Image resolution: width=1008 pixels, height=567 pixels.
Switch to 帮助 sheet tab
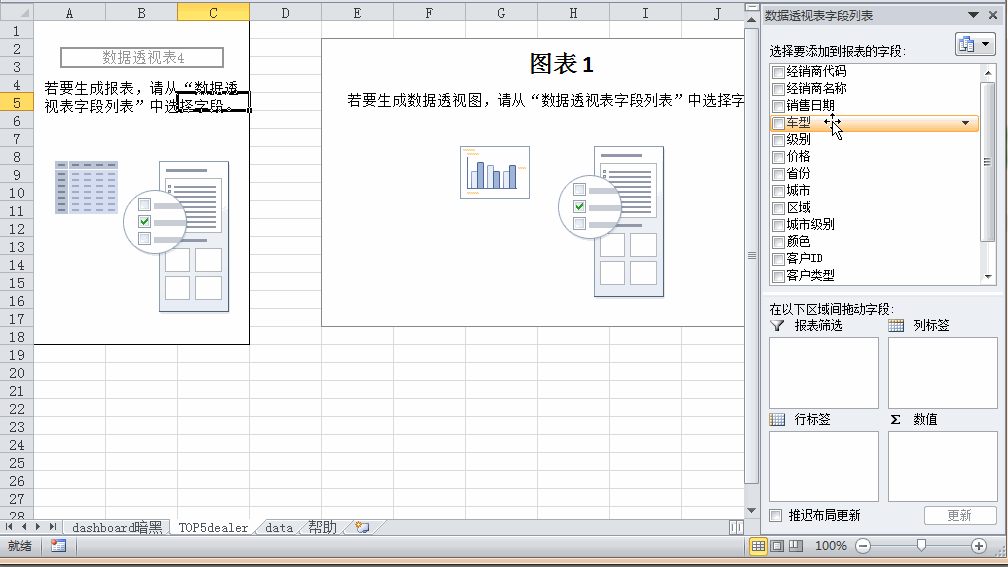322,528
